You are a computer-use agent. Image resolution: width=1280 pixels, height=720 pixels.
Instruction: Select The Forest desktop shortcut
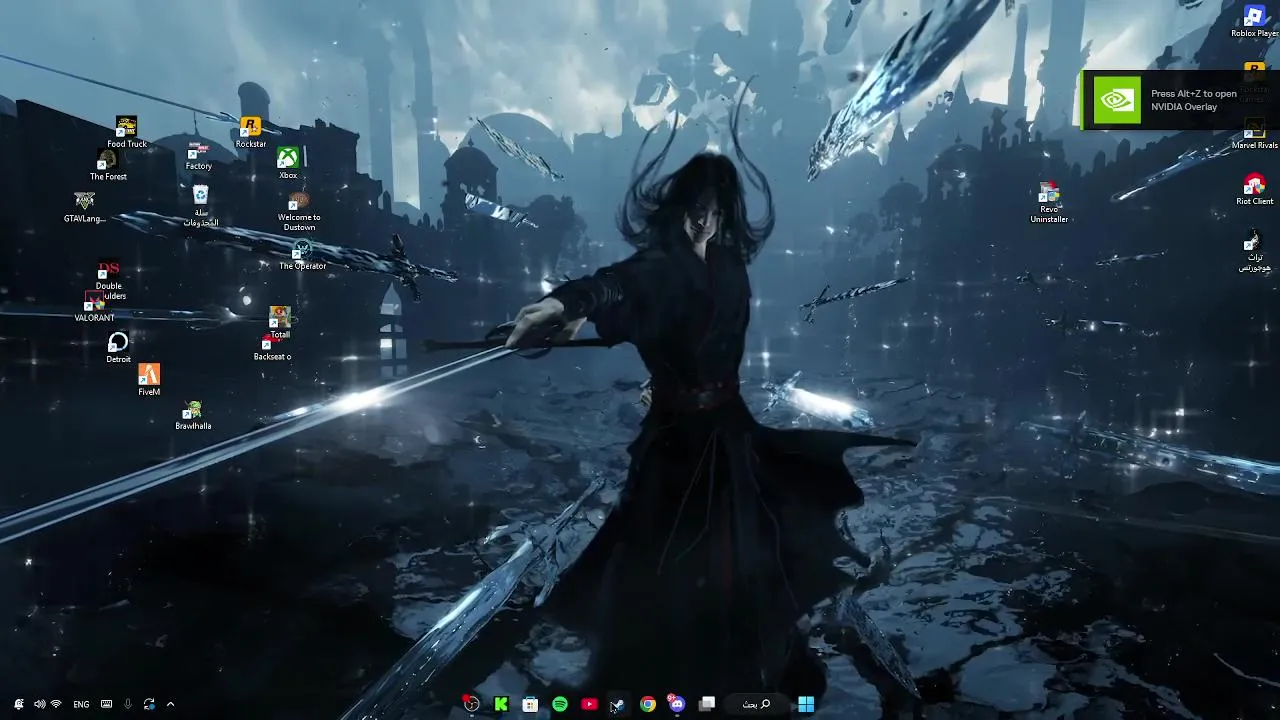coord(108,166)
